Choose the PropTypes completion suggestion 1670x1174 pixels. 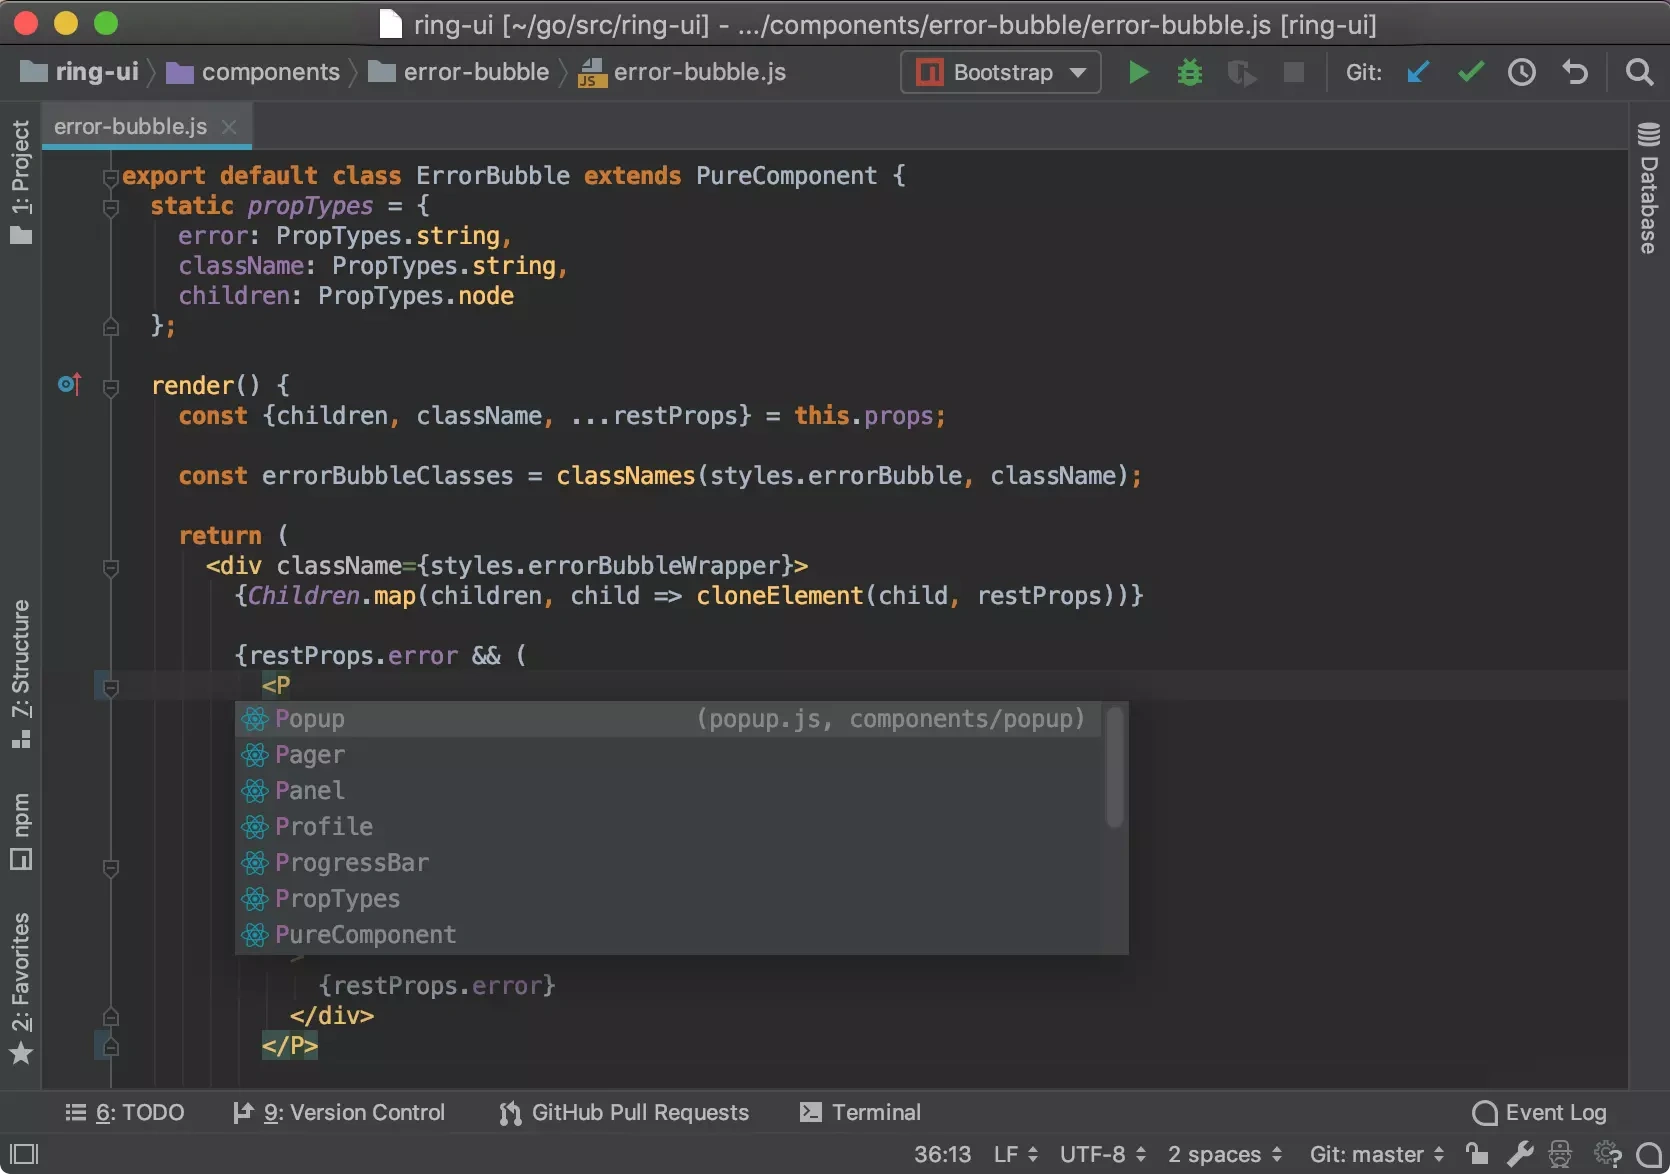pyautogui.click(x=668, y=899)
